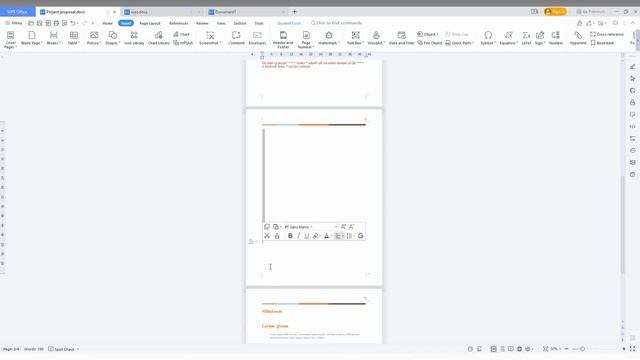This screenshot has width=640, height=360.
Task: Click the Format Painter in floating toolbar
Action: click(277, 236)
